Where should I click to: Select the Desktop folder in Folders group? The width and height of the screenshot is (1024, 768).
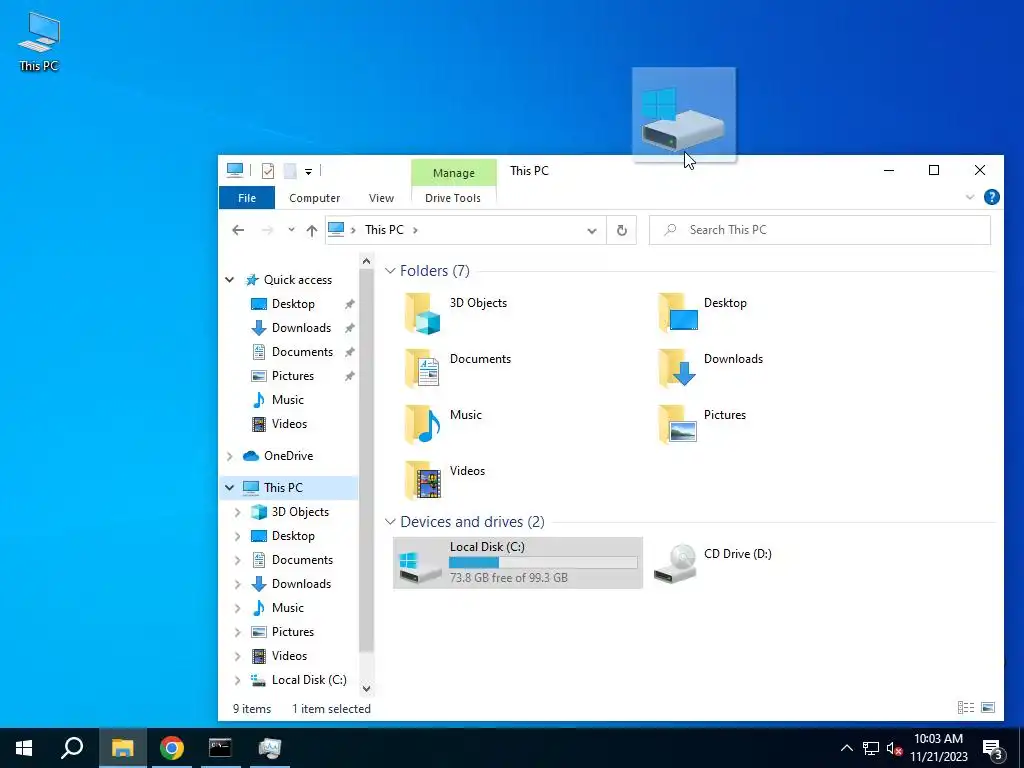click(x=703, y=313)
